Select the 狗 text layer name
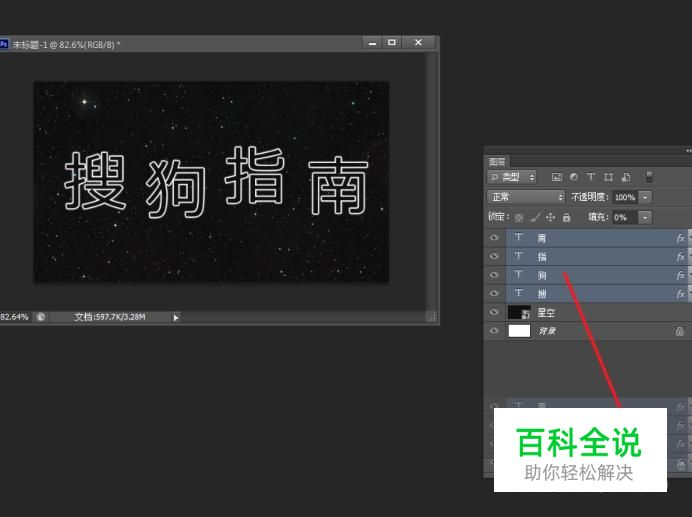Screen dimensions: 692x517 542,275
